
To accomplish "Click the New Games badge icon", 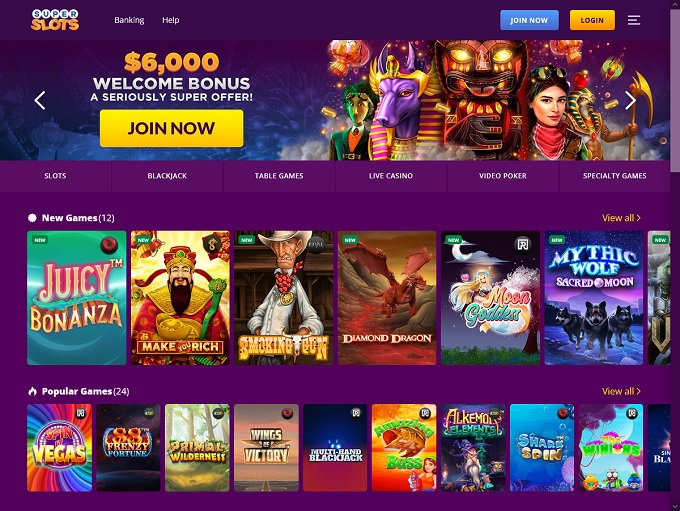I will point(32,218).
